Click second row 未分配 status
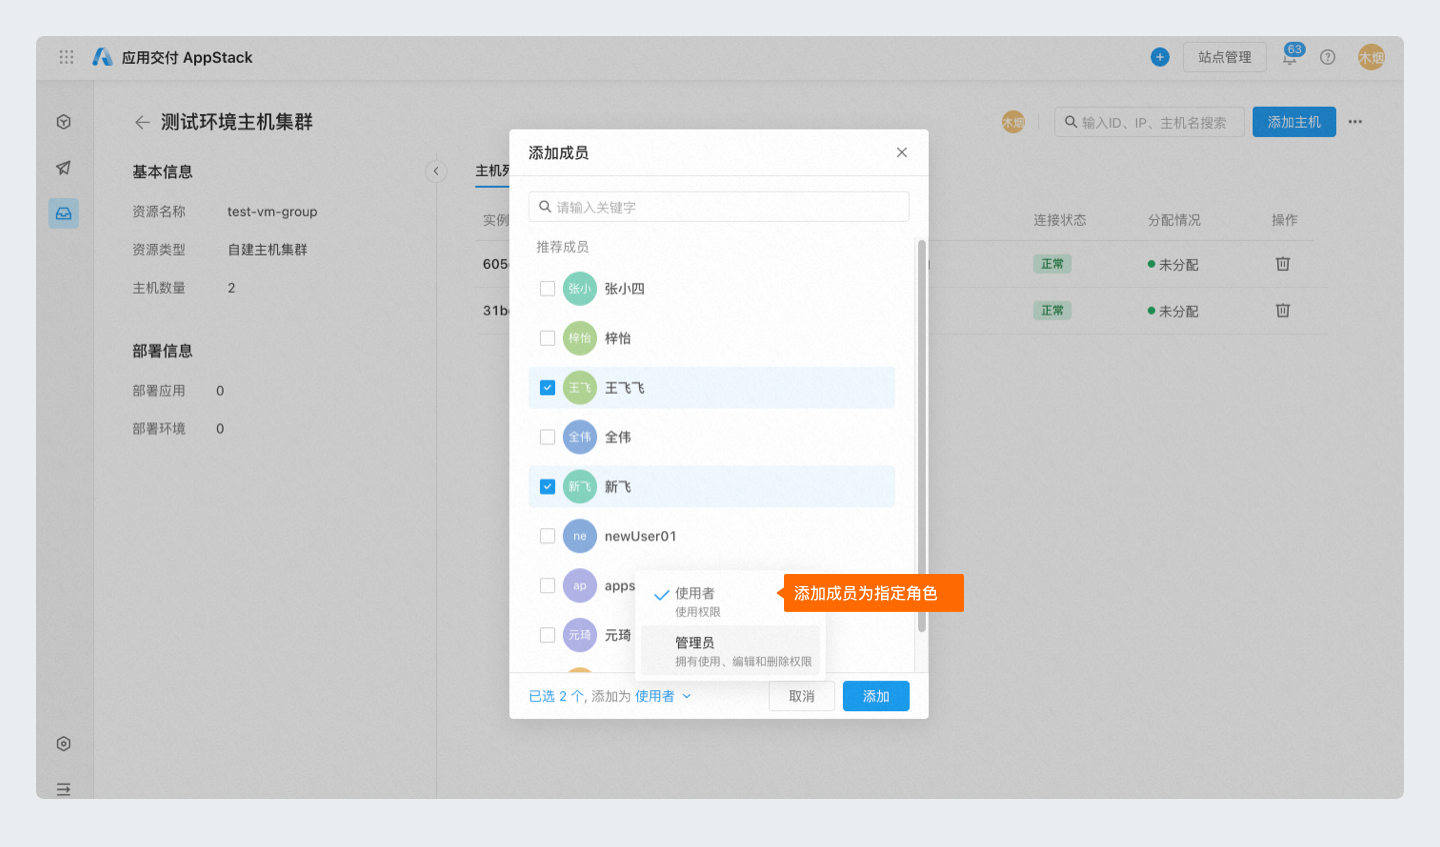Viewport: 1440px width, 847px height. 1173,311
